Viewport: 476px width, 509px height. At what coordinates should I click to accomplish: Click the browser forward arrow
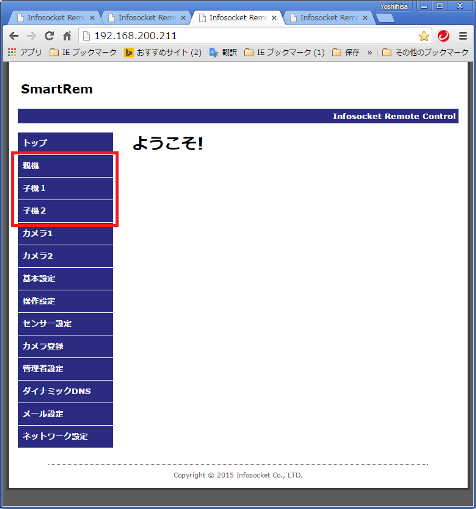click(x=31, y=36)
